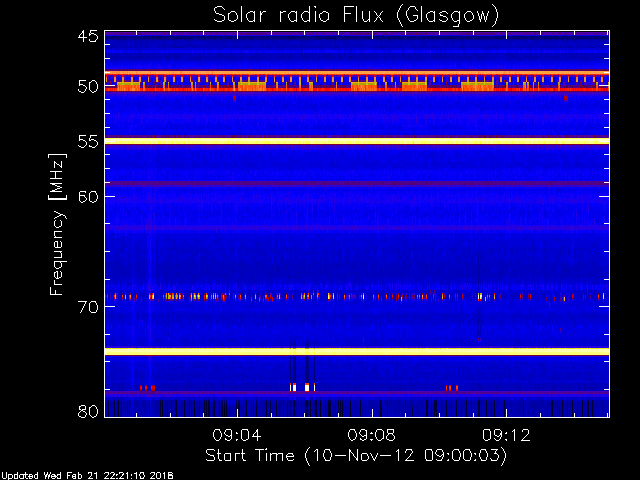Click the 'Frequency [MHz]' axis label
Viewport: 640px width, 480px height.
point(57,224)
